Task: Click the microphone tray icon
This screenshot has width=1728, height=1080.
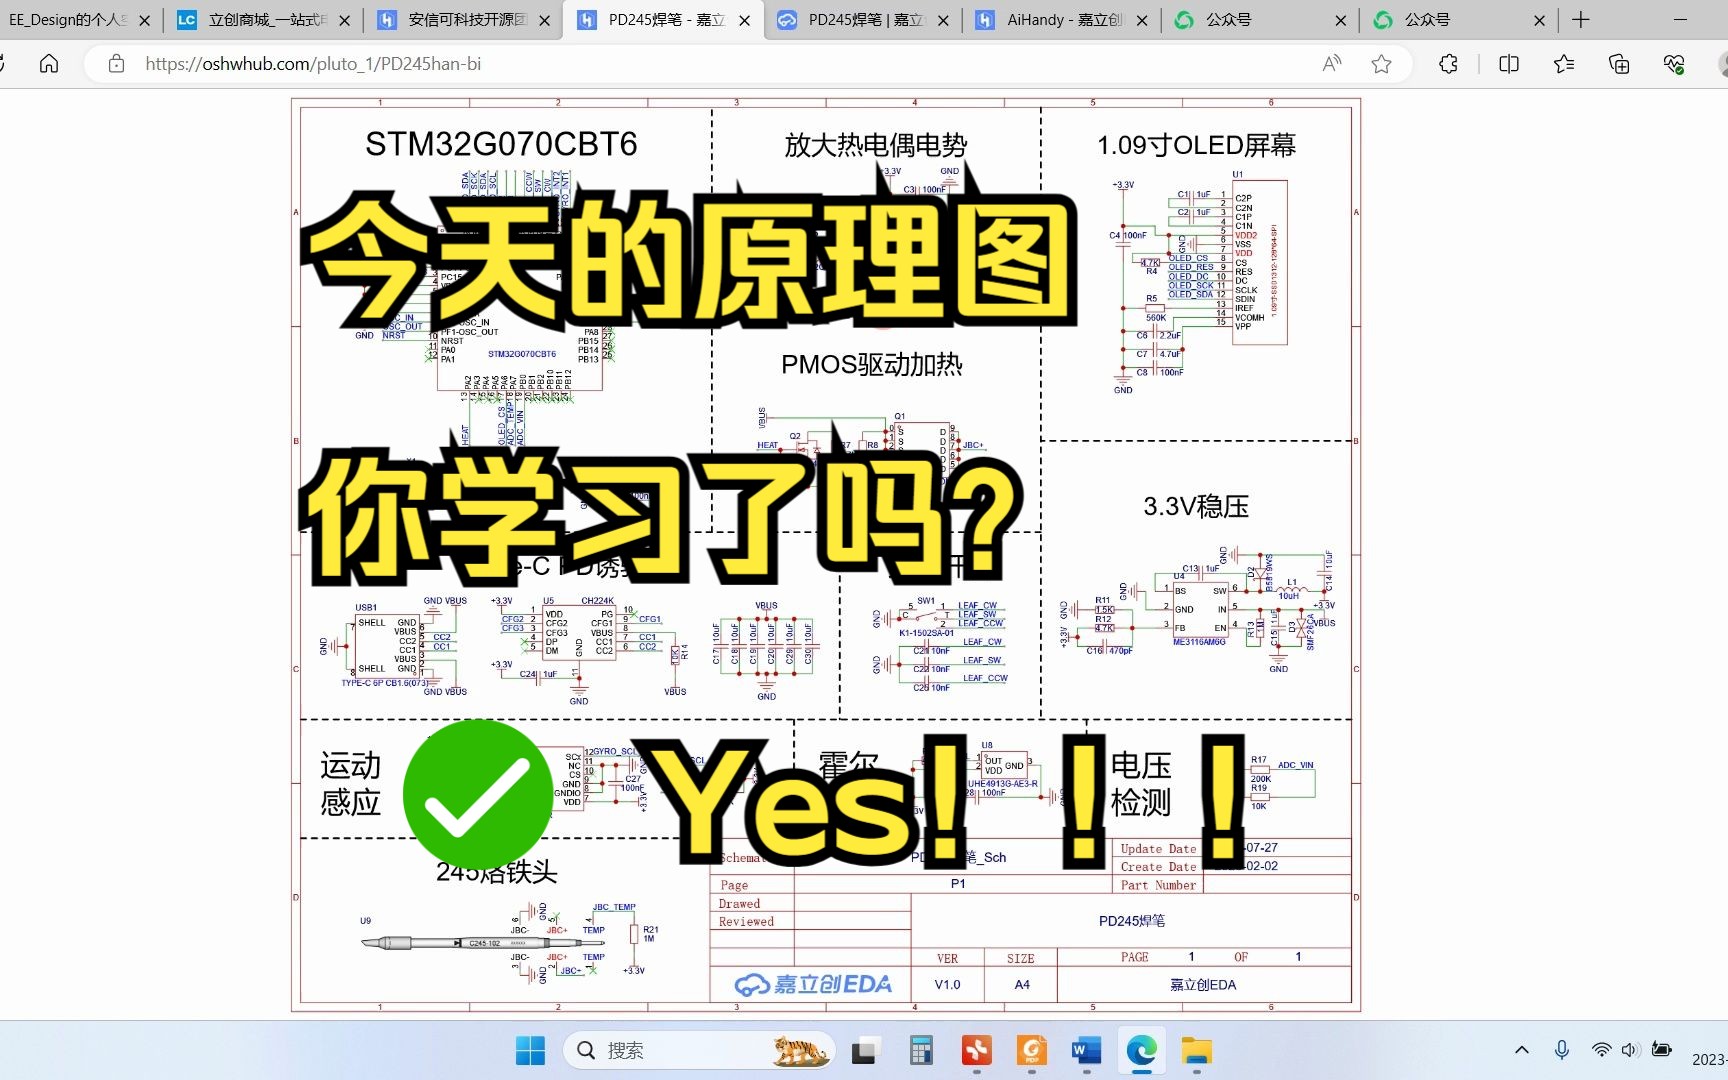Action: [x=1561, y=1050]
